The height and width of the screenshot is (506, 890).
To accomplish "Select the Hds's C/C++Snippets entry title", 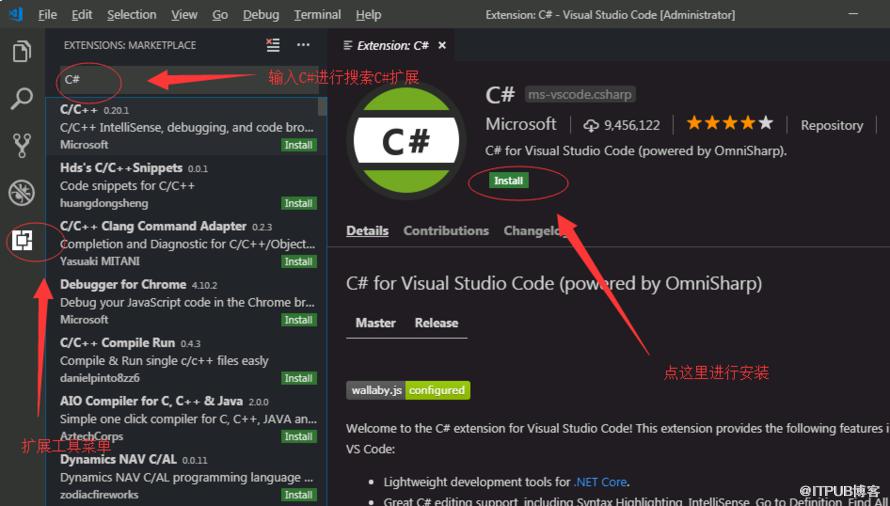I will coord(121,168).
